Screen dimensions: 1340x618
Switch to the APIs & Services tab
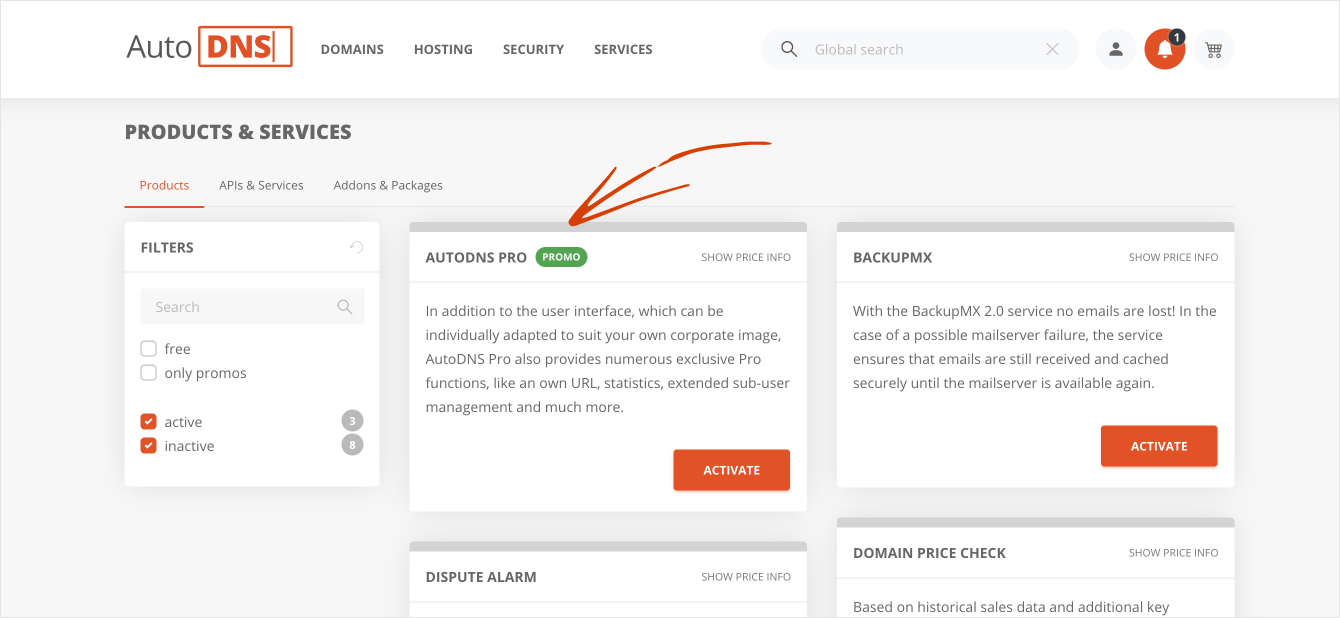click(x=261, y=185)
